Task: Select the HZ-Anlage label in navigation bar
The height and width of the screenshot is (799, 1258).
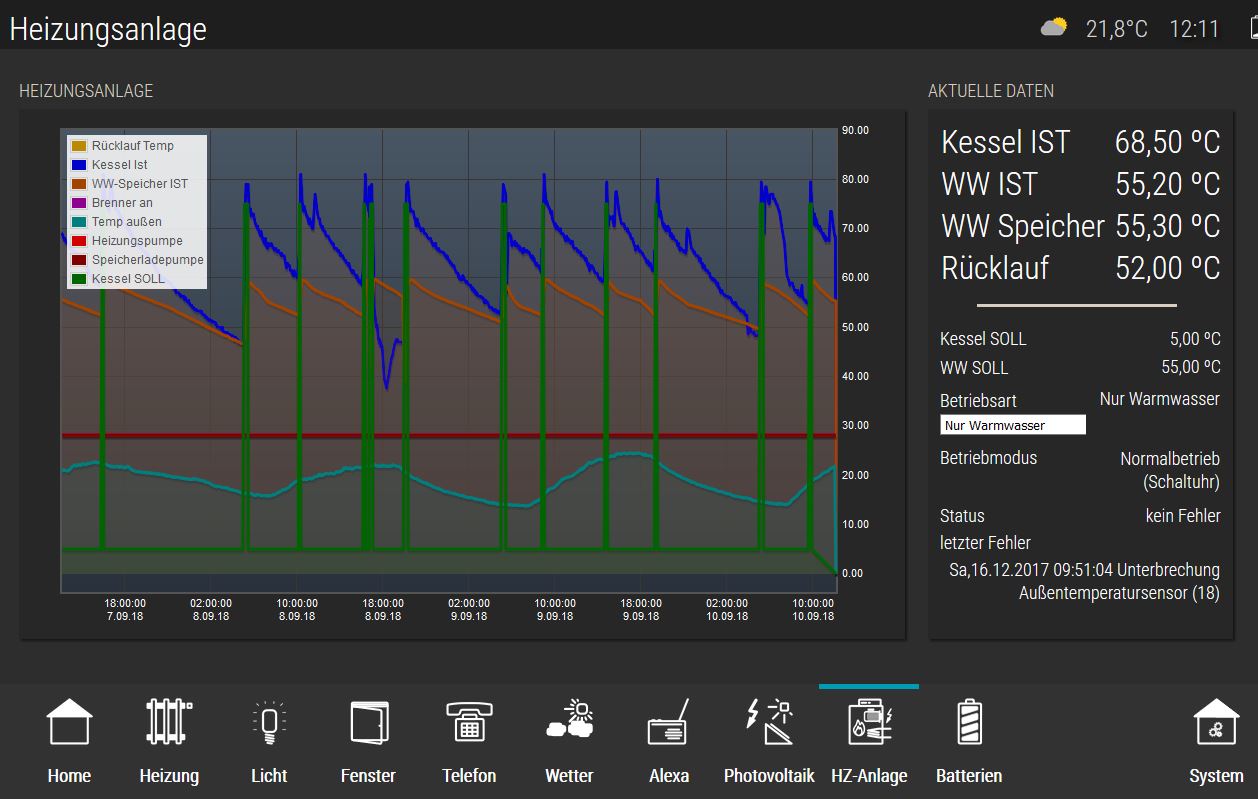Action: pyautogui.click(x=869, y=776)
